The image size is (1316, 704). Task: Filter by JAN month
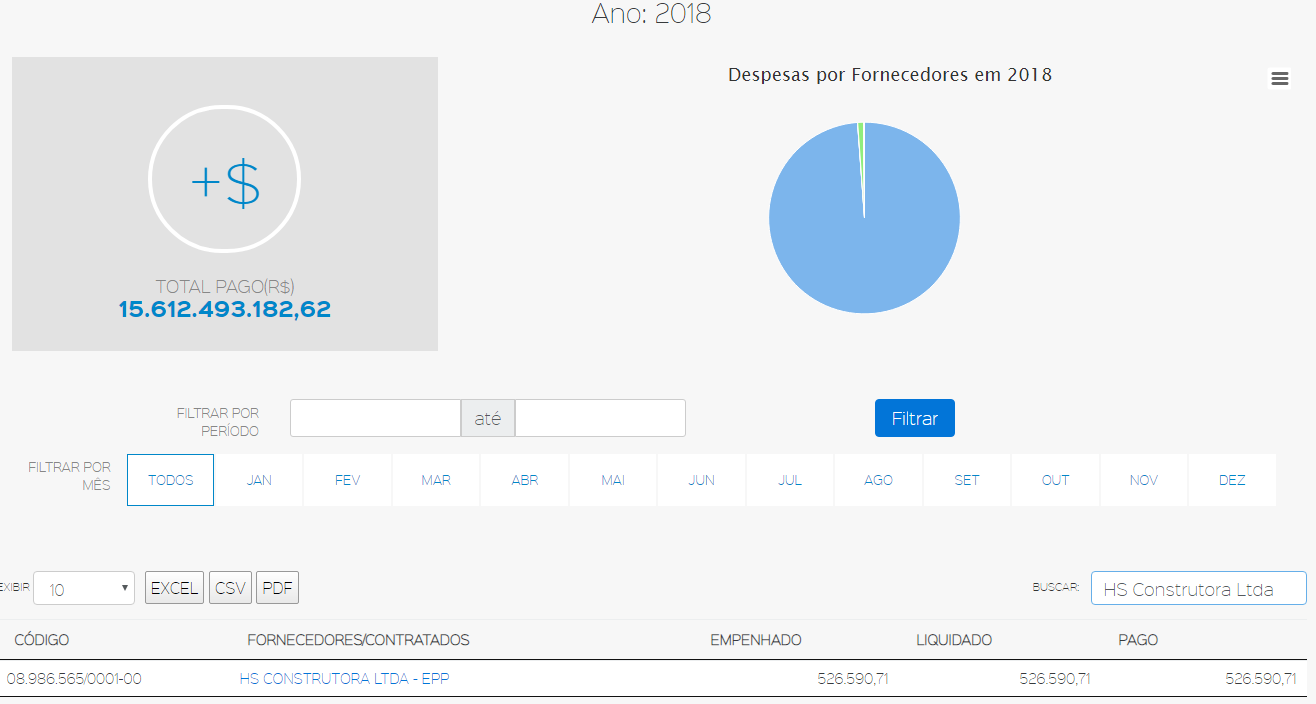click(x=259, y=480)
